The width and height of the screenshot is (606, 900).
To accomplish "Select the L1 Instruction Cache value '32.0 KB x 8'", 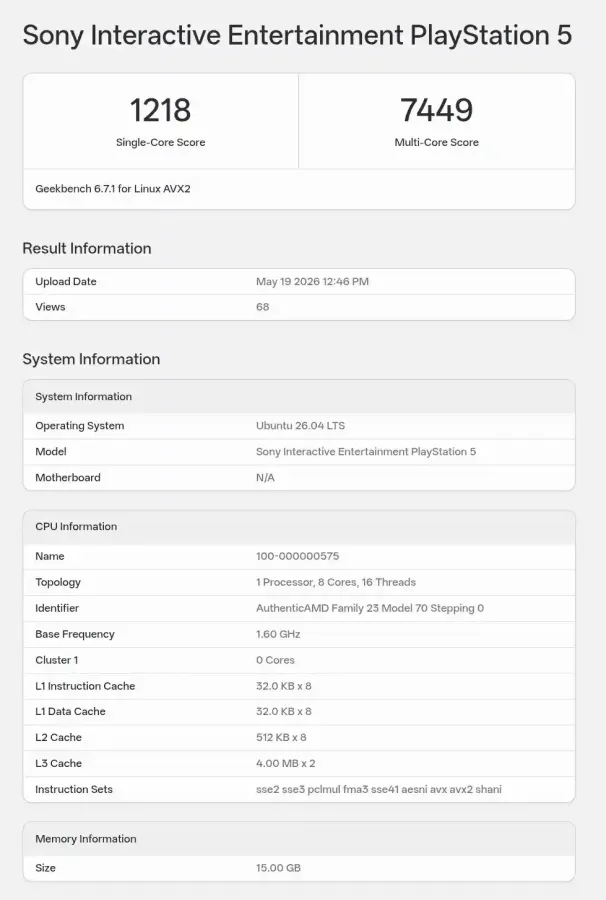I will click(x=283, y=686).
